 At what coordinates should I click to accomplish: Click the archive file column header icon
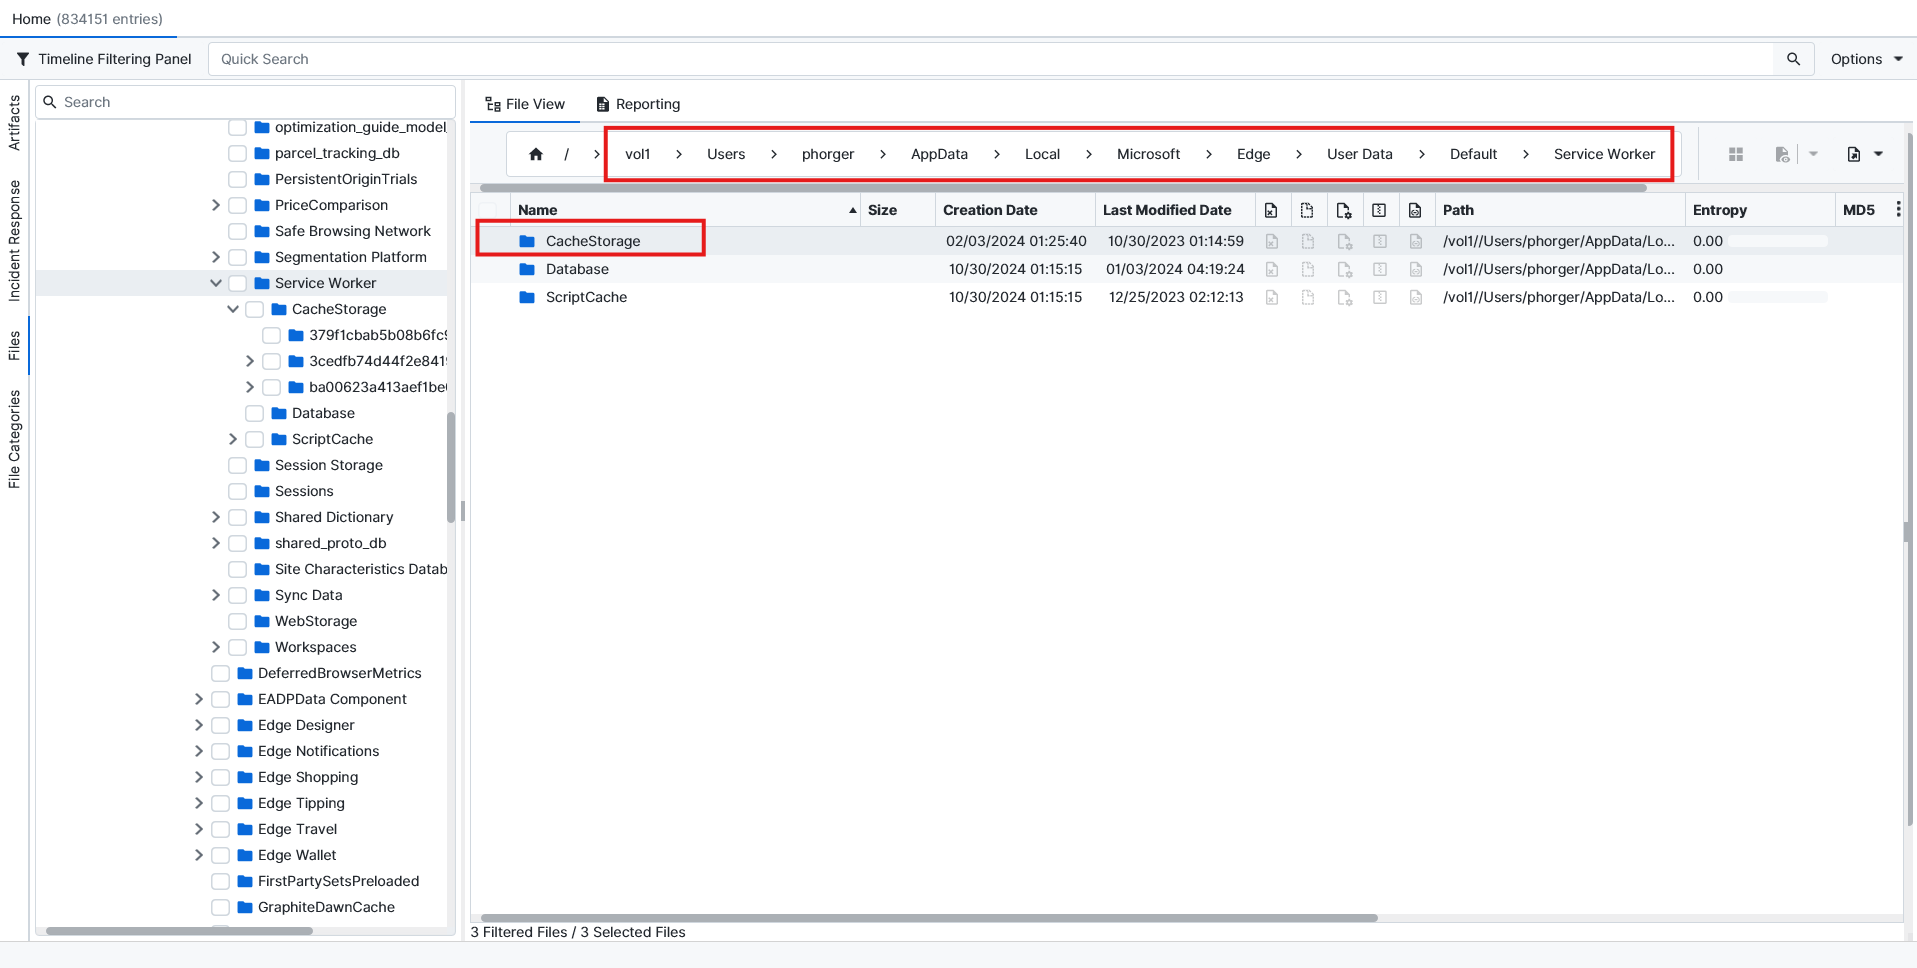click(1379, 210)
